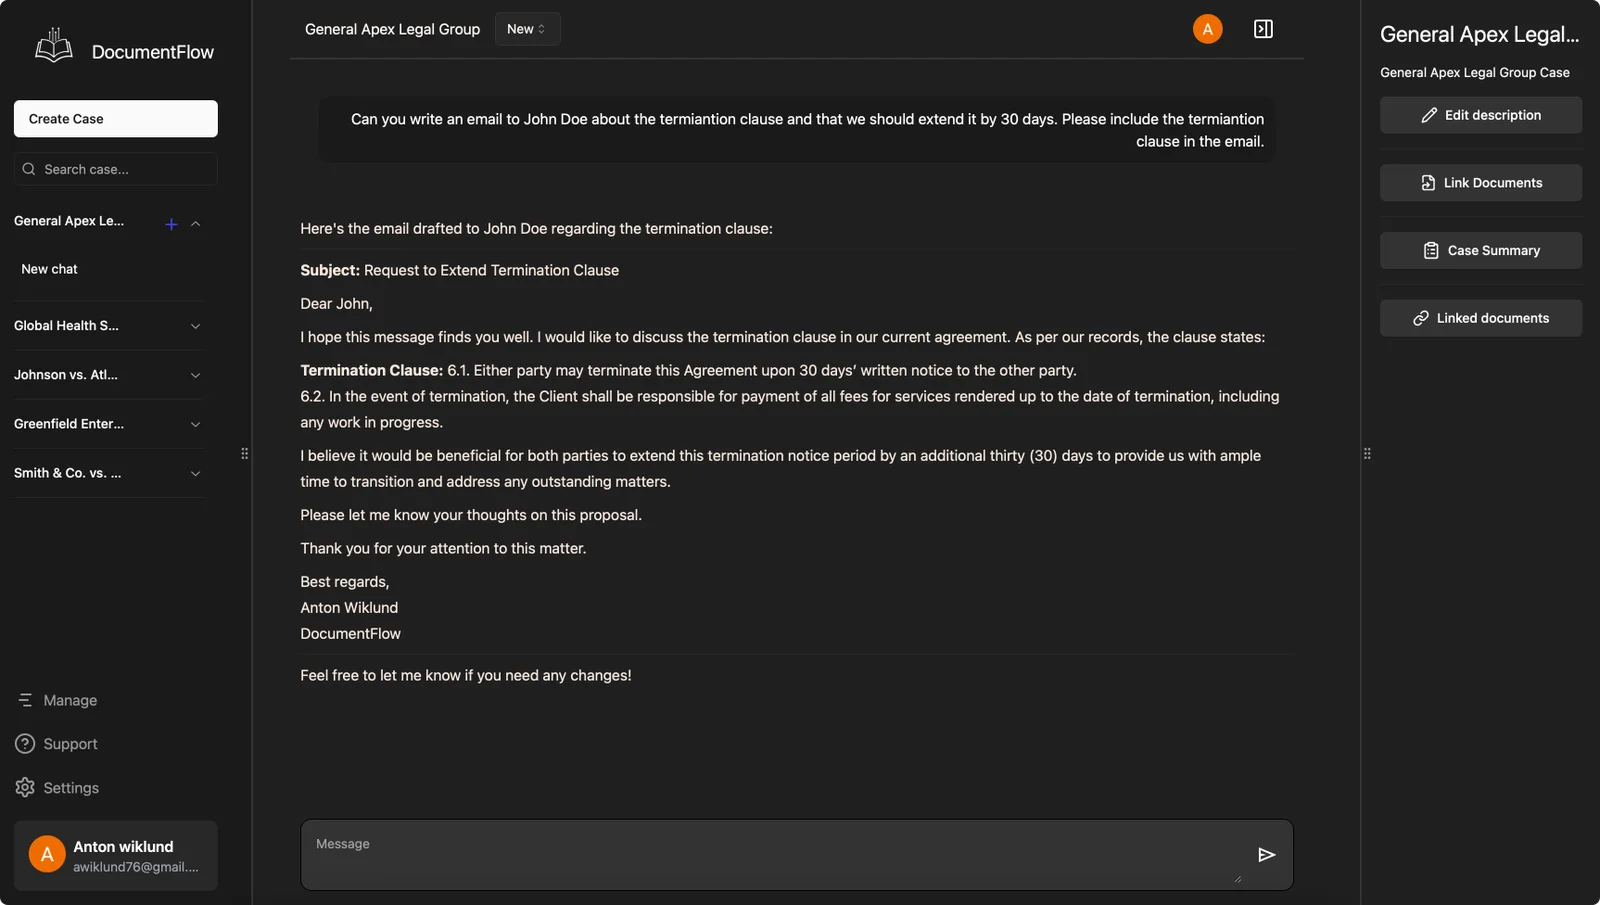The image size is (1600, 905).
Task: Click the send message arrow icon
Action: click(1266, 855)
